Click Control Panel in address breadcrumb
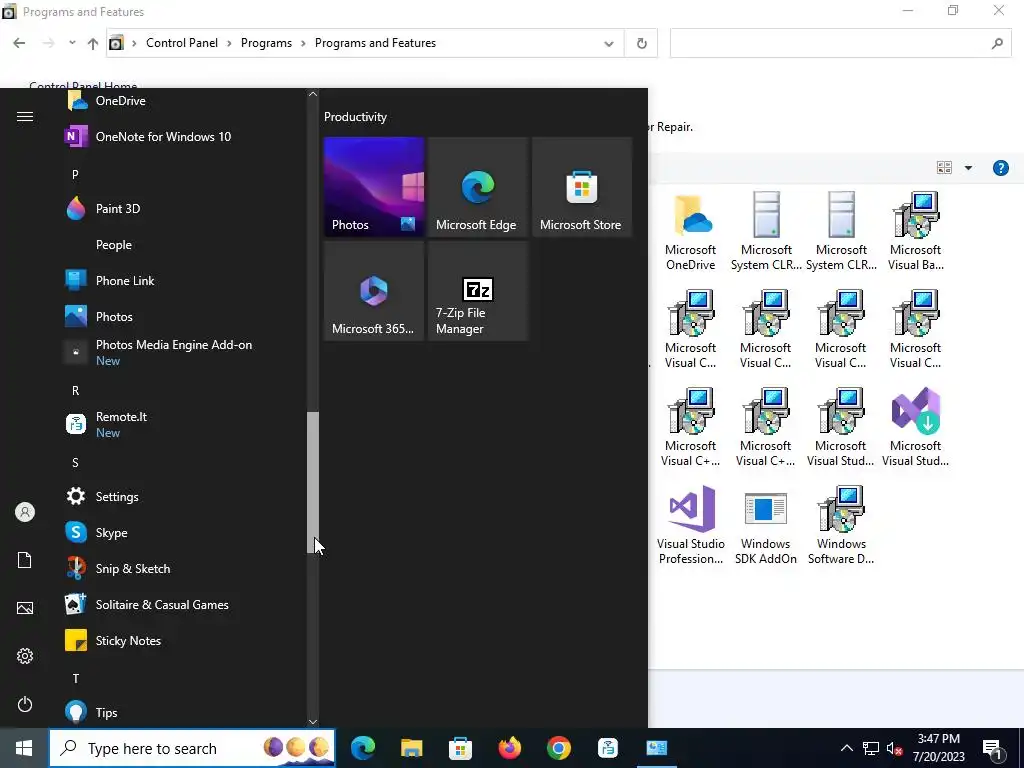Image resolution: width=1024 pixels, height=768 pixels. [x=182, y=43]
